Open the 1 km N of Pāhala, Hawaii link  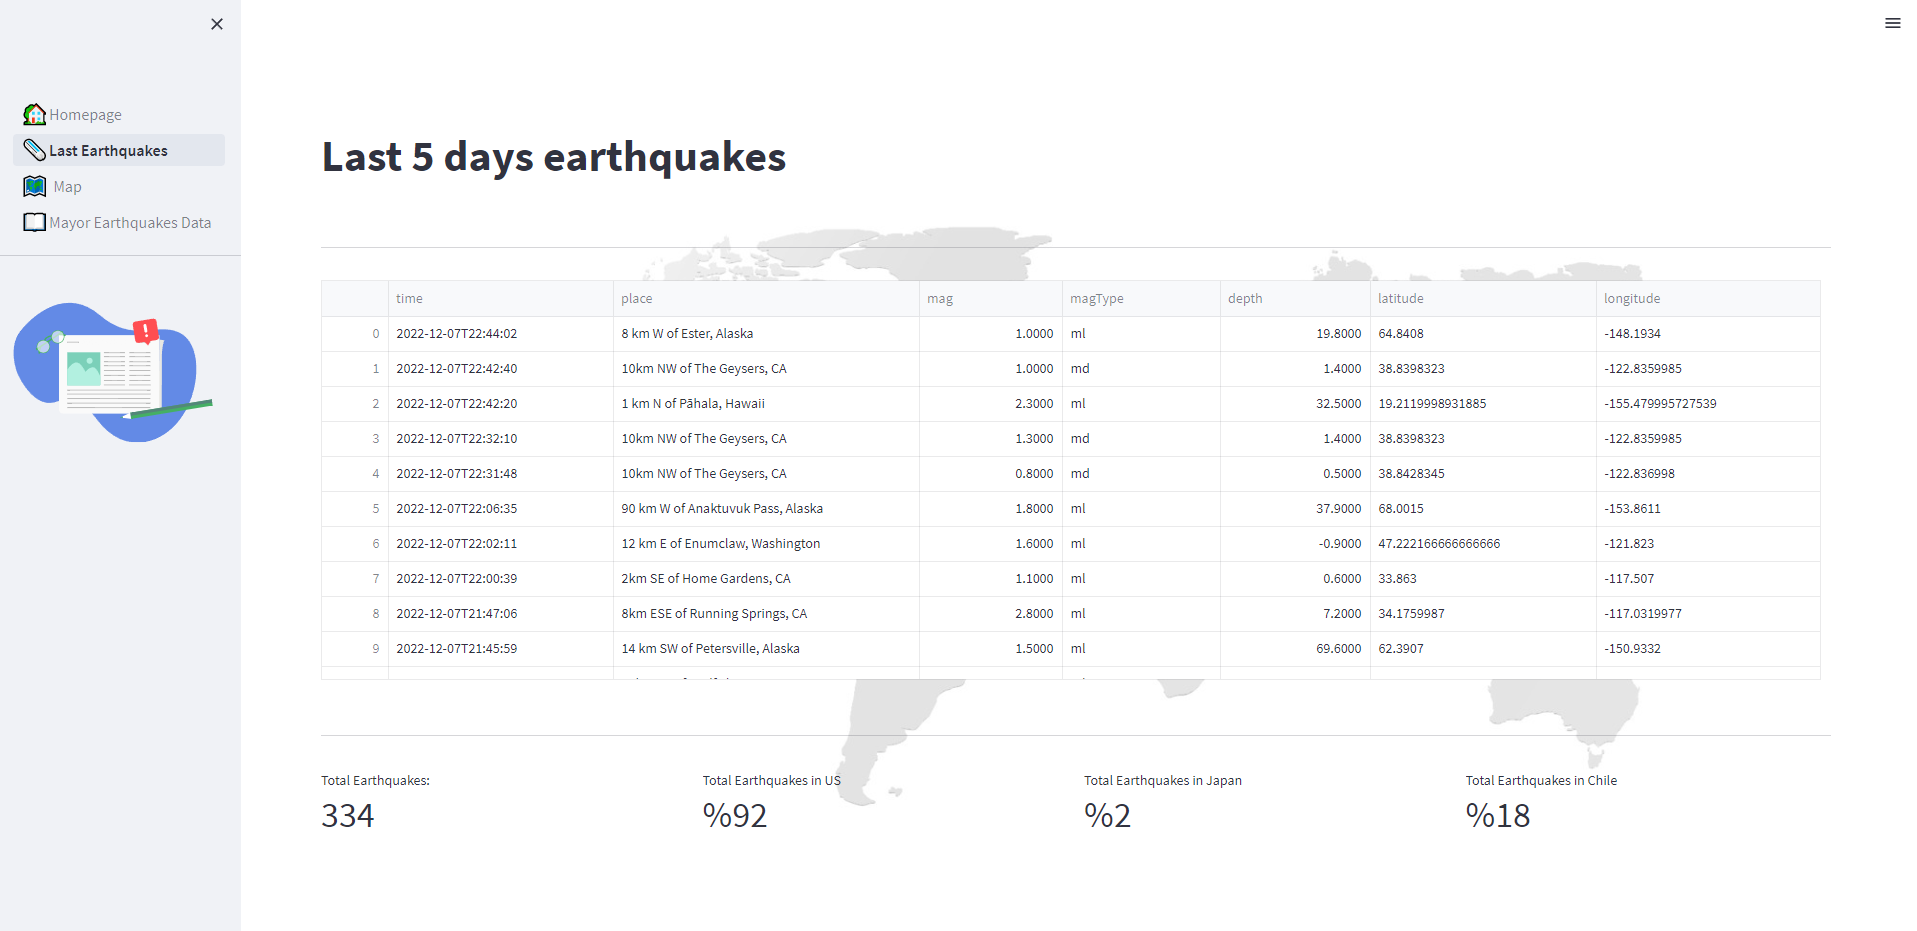(x=692, y=403)
